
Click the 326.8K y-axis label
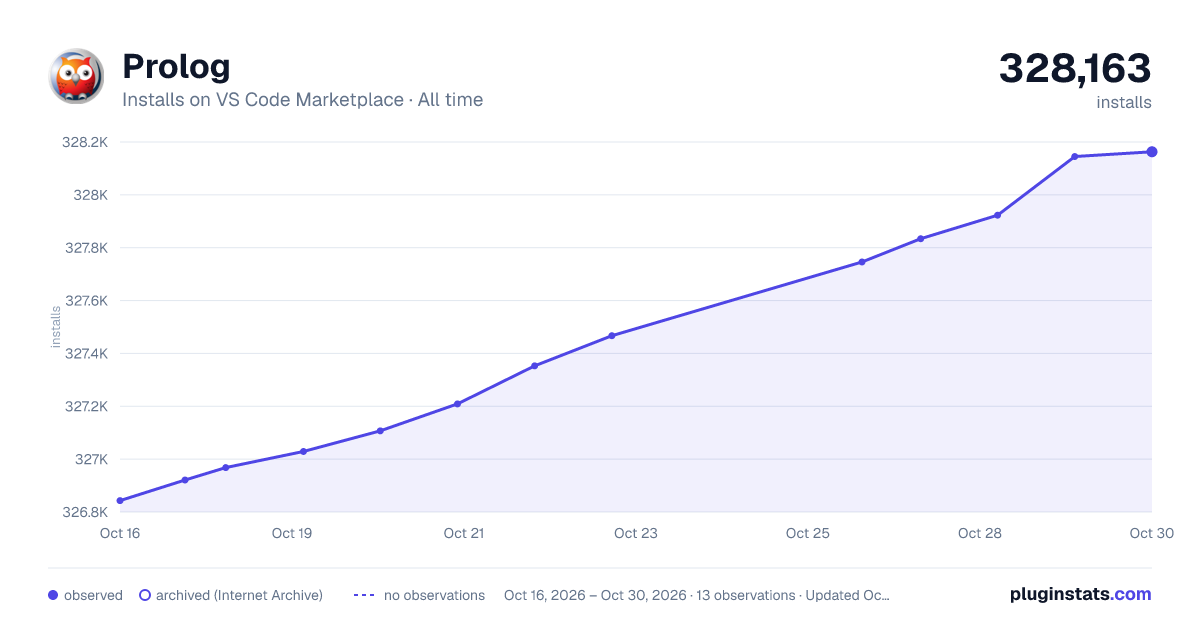pyautogui.click(x=85, y=513)
